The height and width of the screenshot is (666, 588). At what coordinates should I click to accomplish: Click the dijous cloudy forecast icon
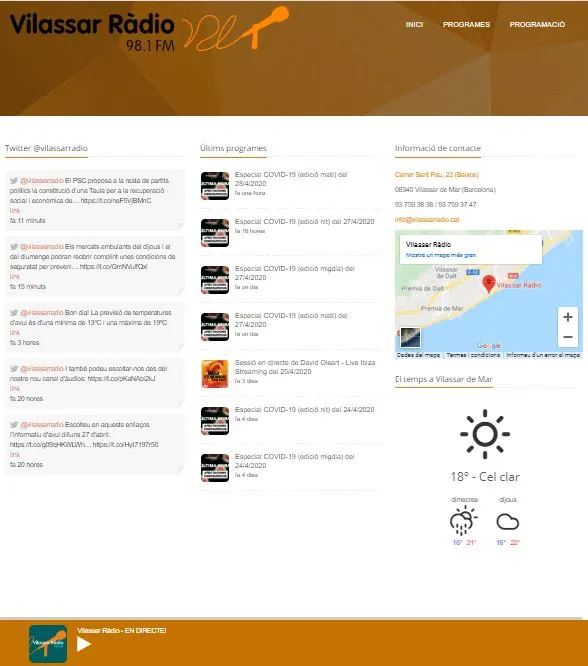pyautogui.click(x=508, y=522)
